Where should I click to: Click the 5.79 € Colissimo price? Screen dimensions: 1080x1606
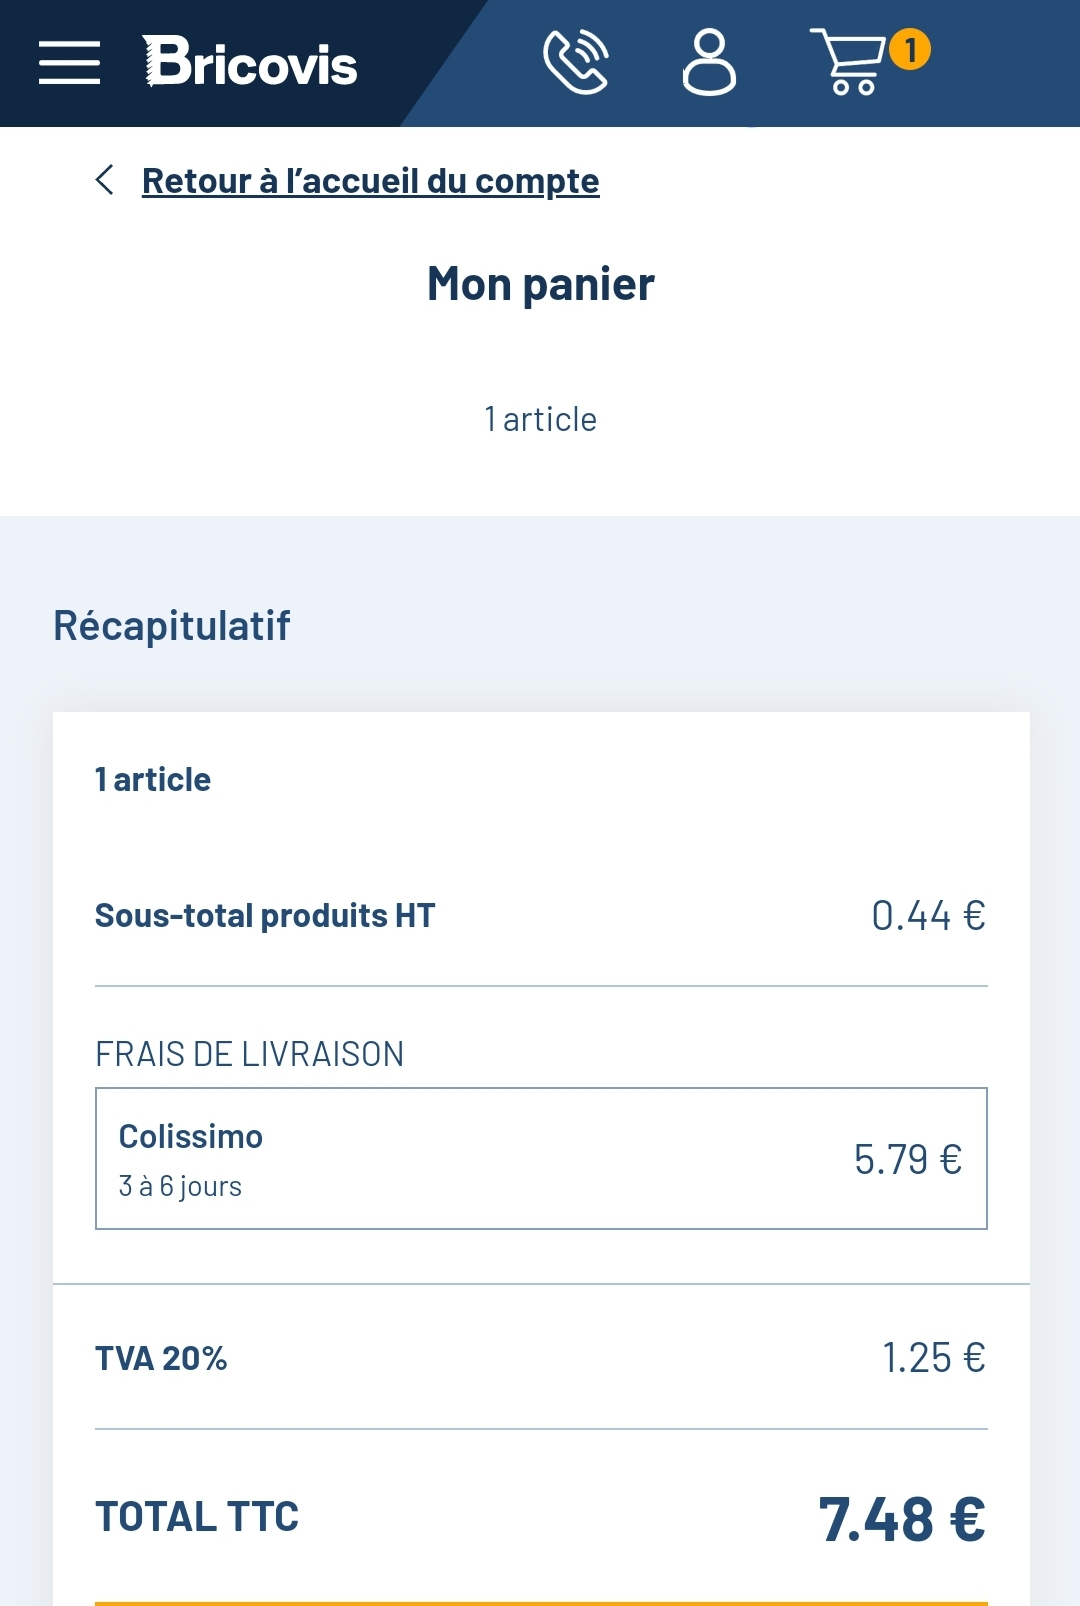907,1159
